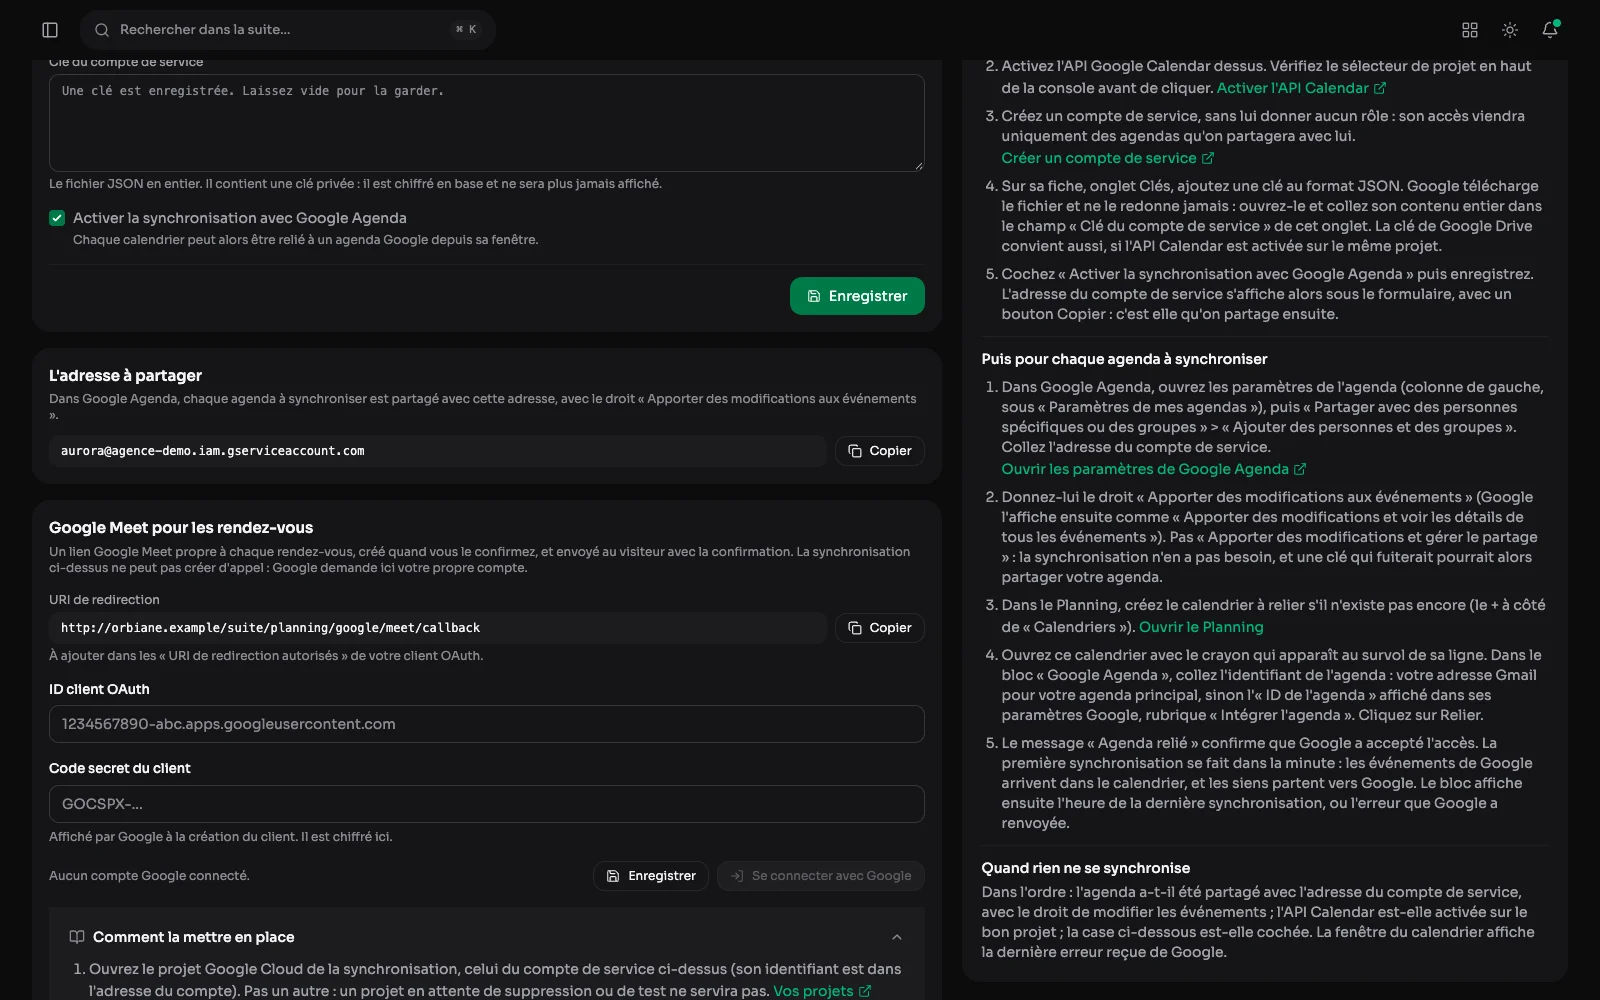Viewport: 1600px width, 1000px height.
Task: Copy the URI de redirection
Action: [x=880, y=628]
